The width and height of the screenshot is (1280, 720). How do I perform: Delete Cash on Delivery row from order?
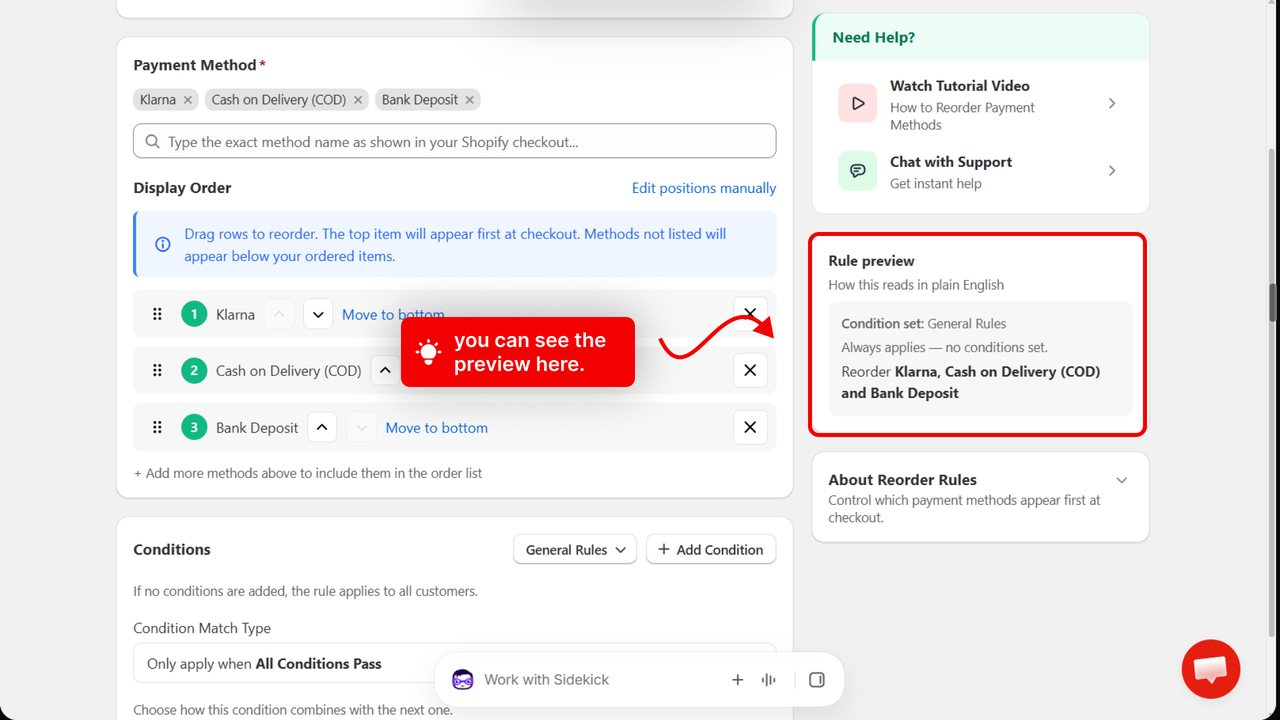(750, 370)
